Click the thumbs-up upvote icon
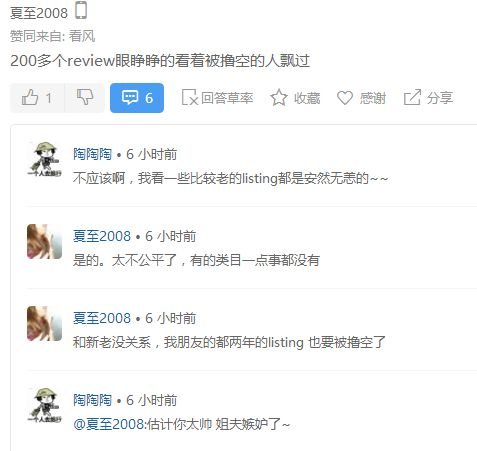Screen dimensions: 477x451 pyautogui.click(x=30, y=98)
